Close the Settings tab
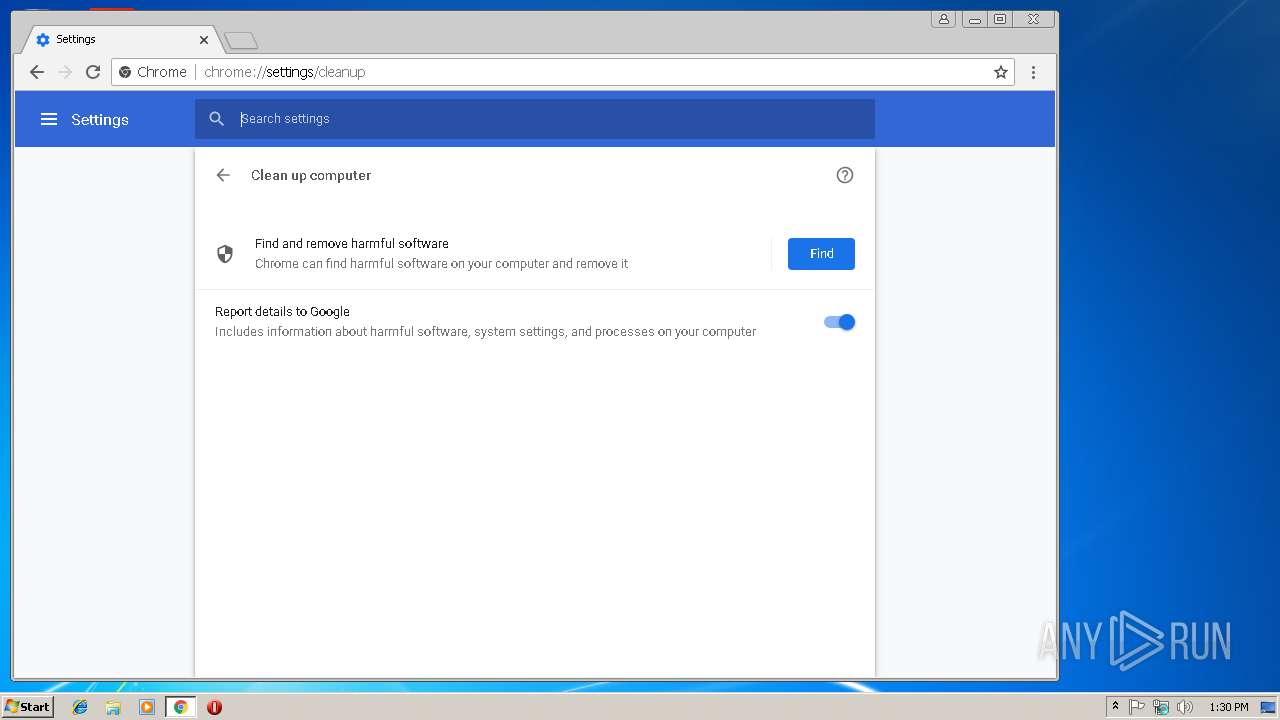Image resolution: width=1280 pixels, height=720 pixels. [x=204, y=40]
